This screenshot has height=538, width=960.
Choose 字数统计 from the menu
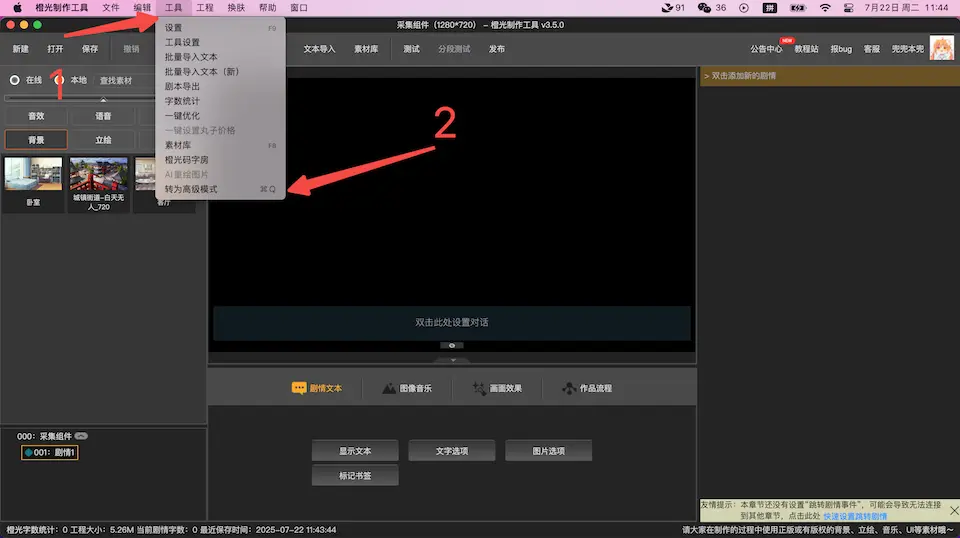click(220, 101)
